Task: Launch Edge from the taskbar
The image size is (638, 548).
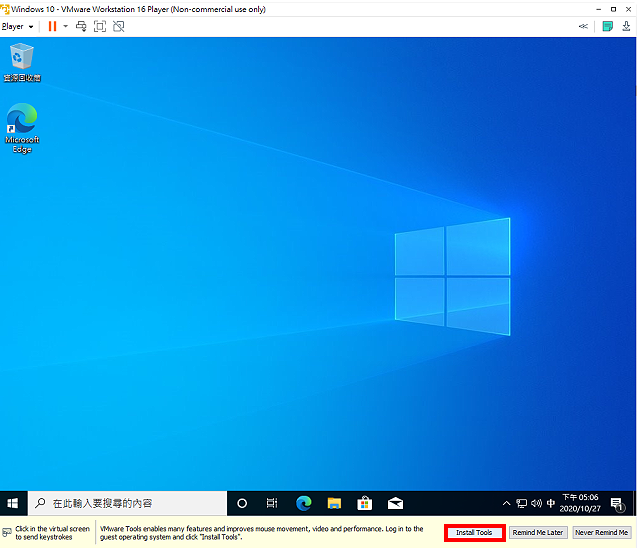Action: 304,503
